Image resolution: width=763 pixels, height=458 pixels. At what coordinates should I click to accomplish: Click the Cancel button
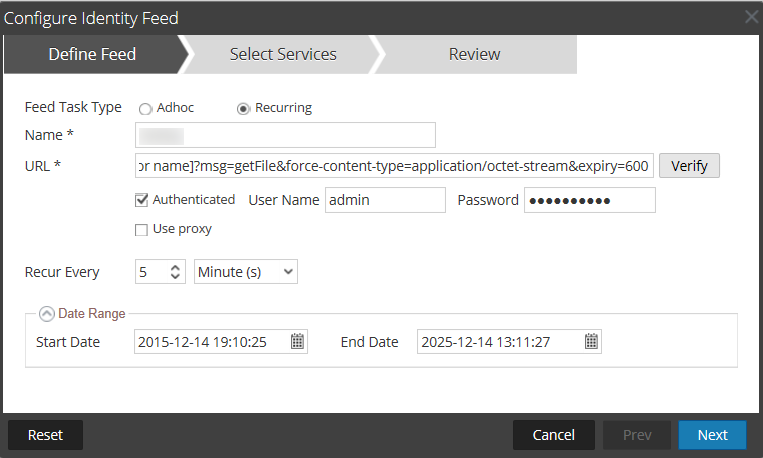click(x=553, y=435)
